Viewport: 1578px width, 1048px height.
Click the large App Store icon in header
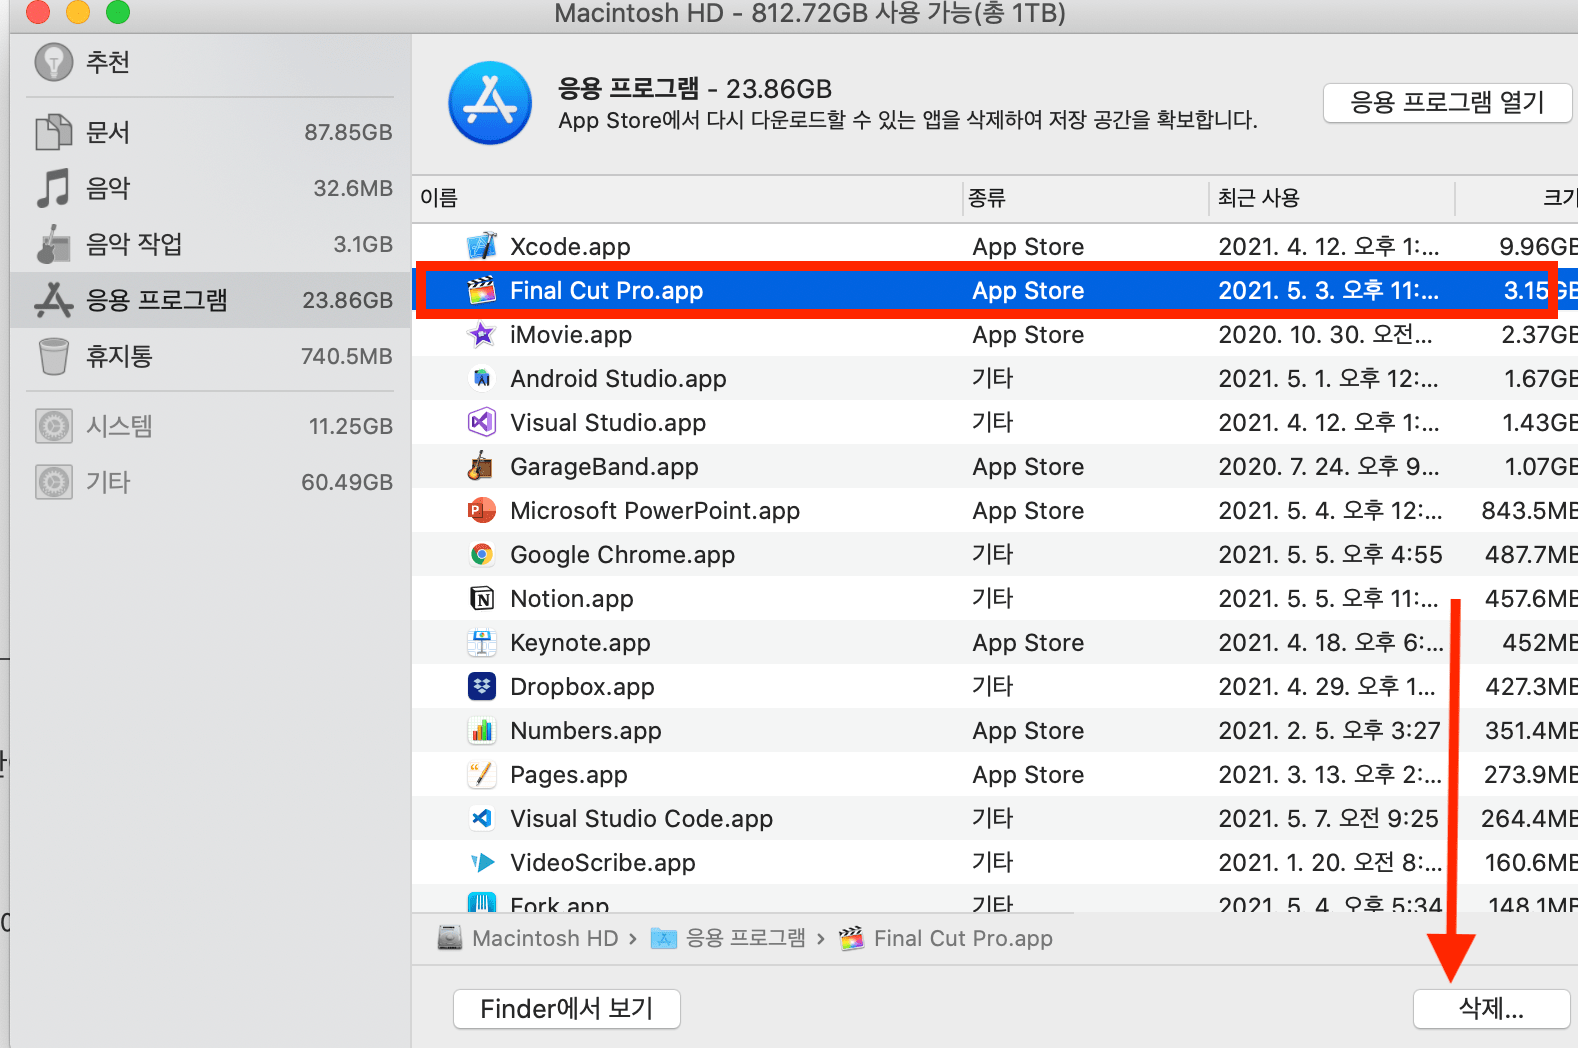(490, 103)
